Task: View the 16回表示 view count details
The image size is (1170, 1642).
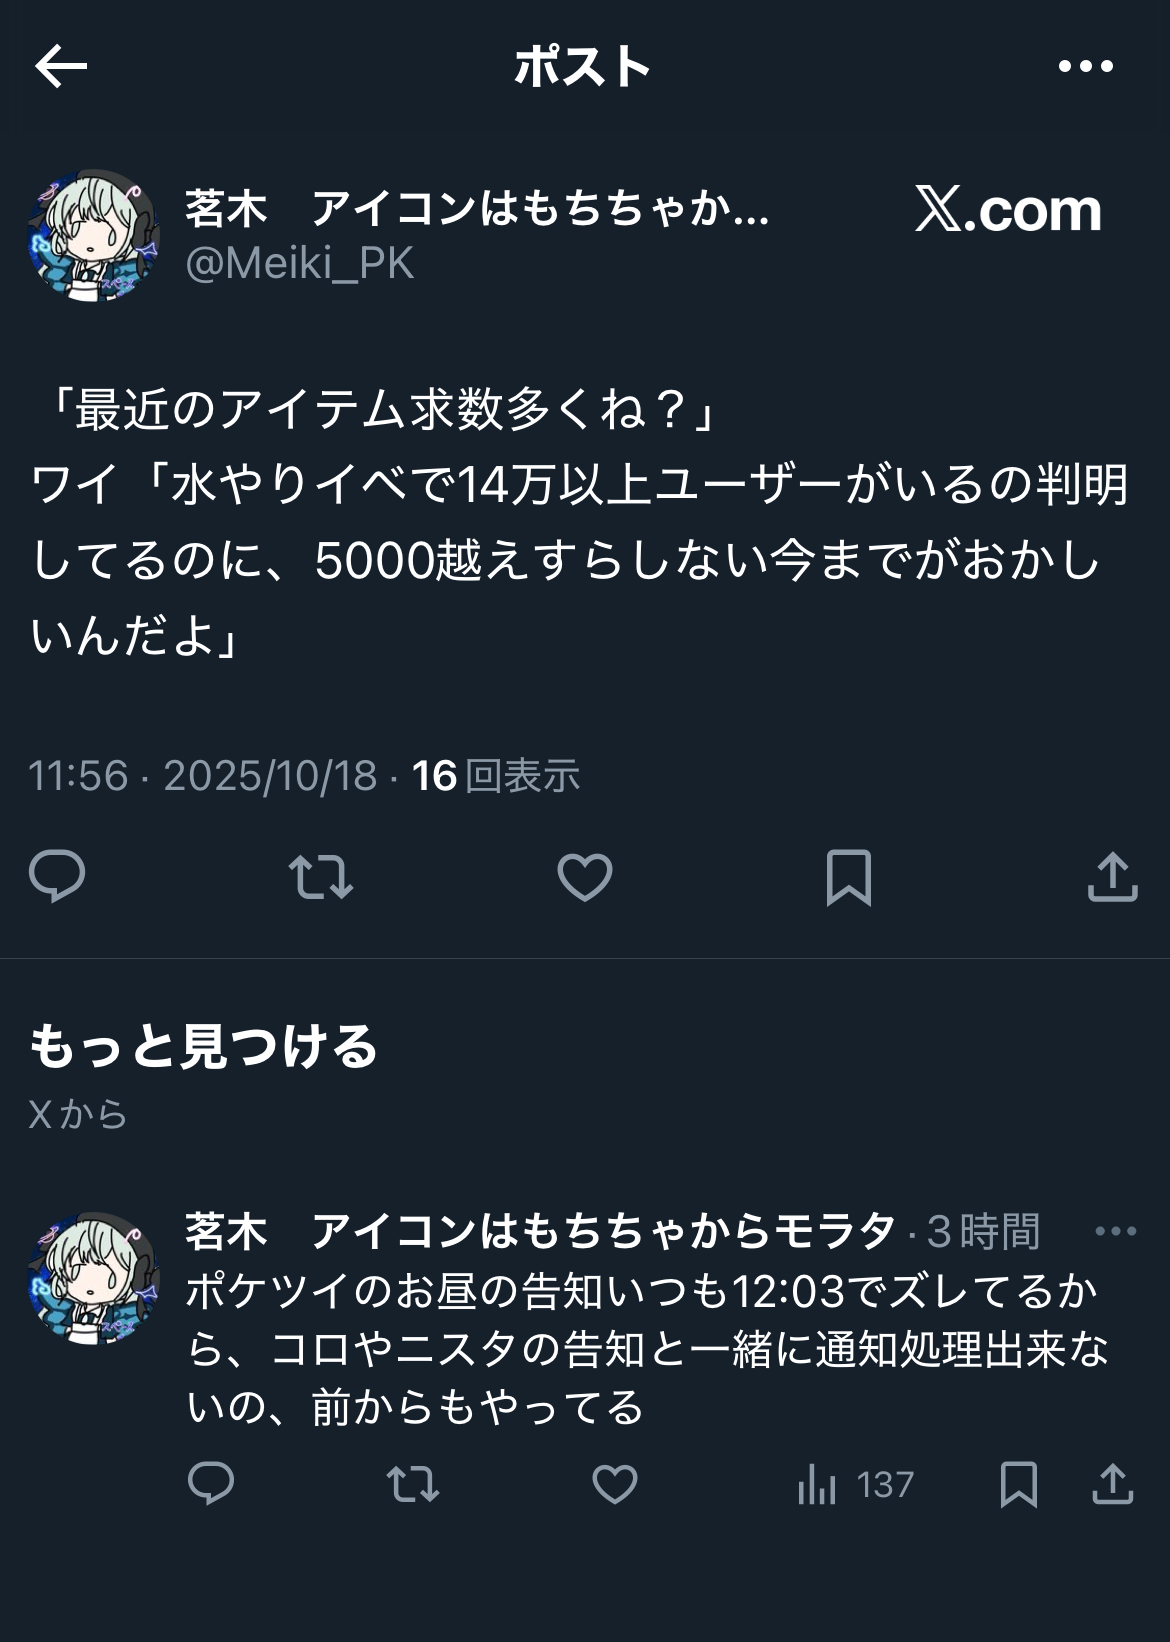Action: [x=496, y=776]
